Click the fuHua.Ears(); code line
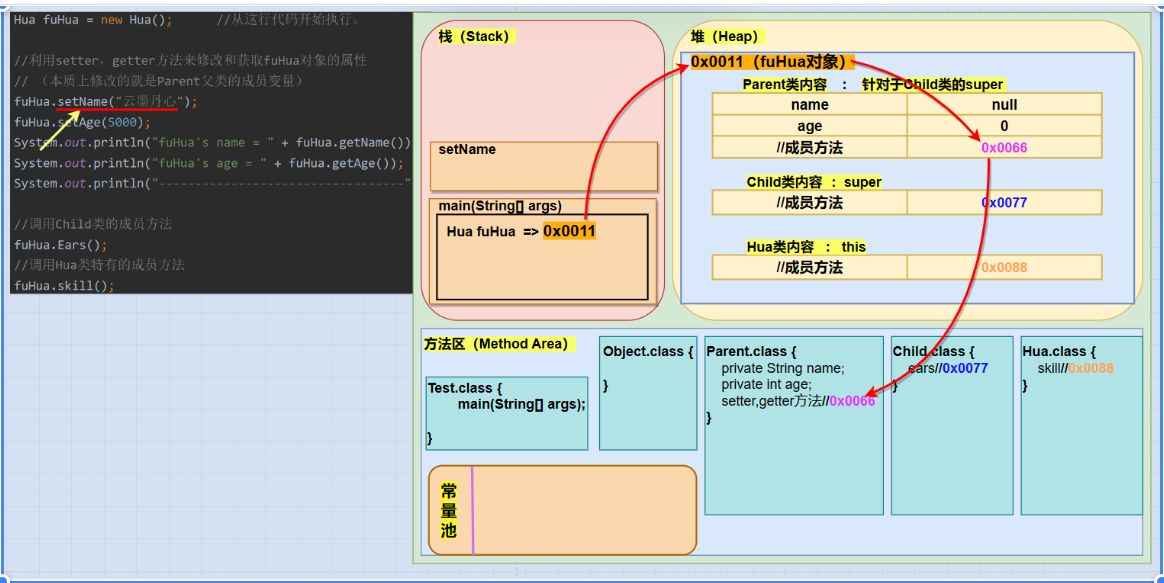Image resolution: width=1164 pixels, height=583 pixels. (x=61, y=244)
